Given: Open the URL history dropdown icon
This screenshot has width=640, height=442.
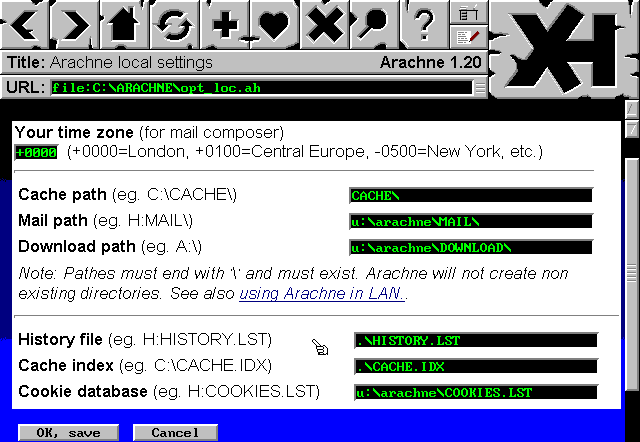Looking at the screenshot, I should 480,88.
